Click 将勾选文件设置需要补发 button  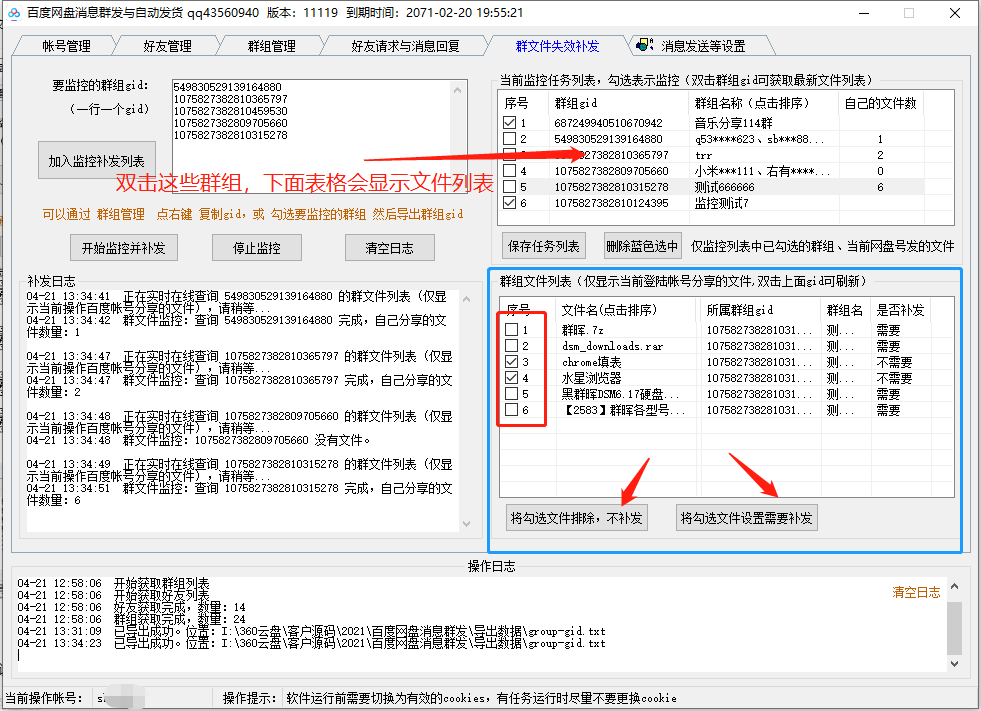point(749,517)
